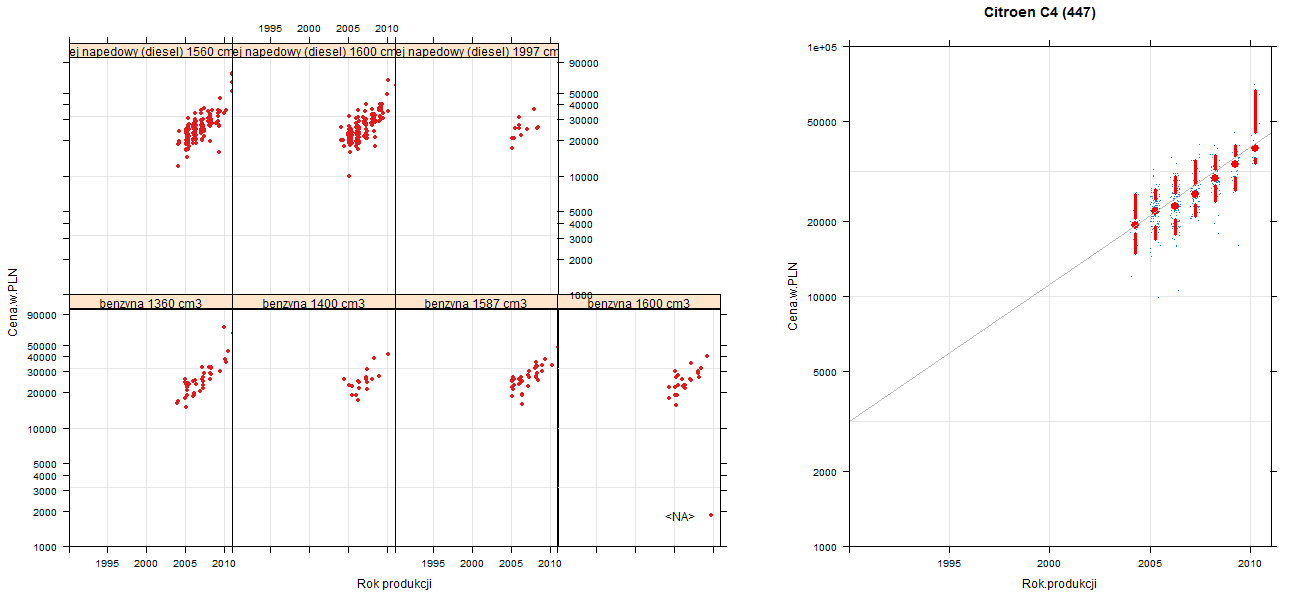Image resolution: width=1300 pixels, height=600 pixels.
Task: Click the '90000' tick beside benzyna 1360 cm3 panel
Action: tap(43, 315)
